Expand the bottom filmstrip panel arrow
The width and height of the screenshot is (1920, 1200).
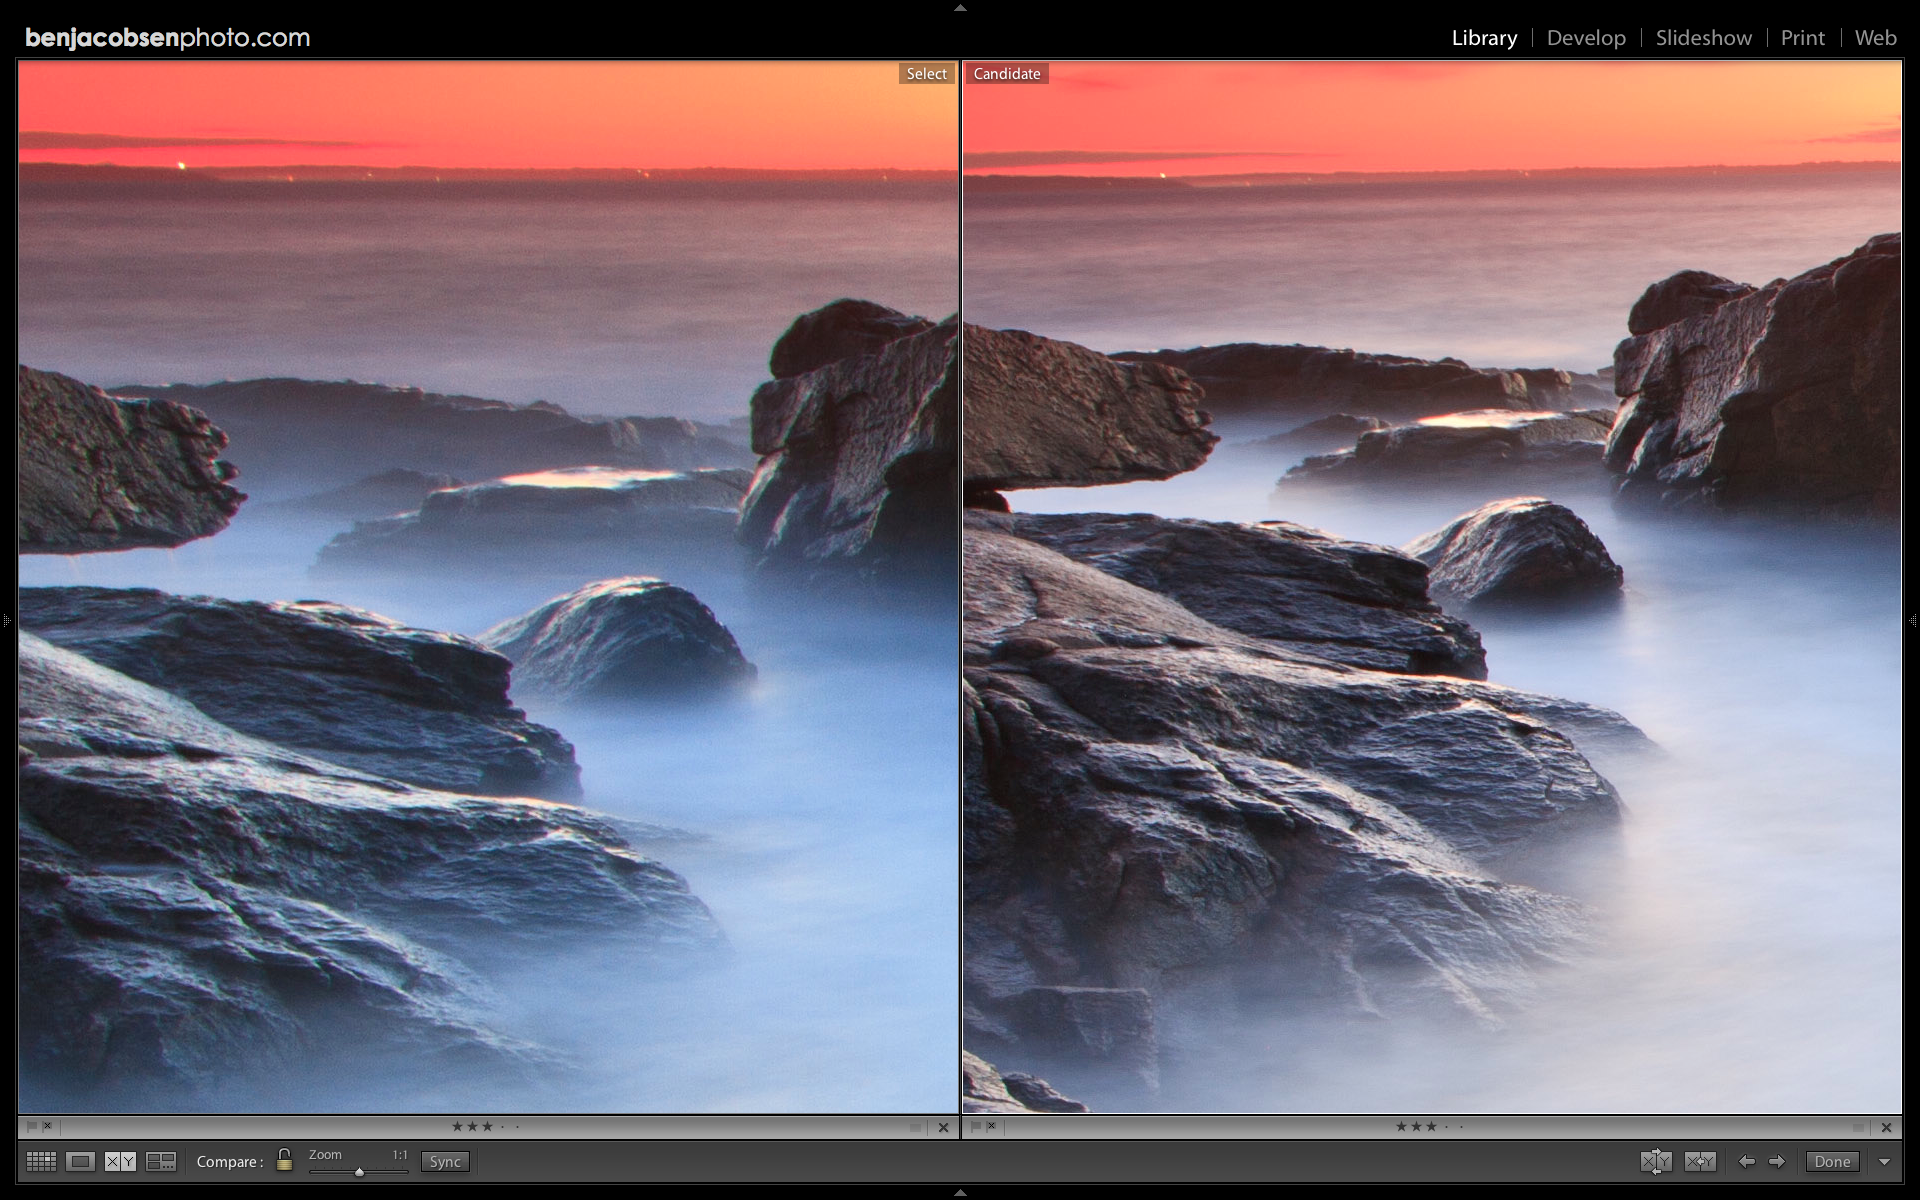tap(960, 1193)
